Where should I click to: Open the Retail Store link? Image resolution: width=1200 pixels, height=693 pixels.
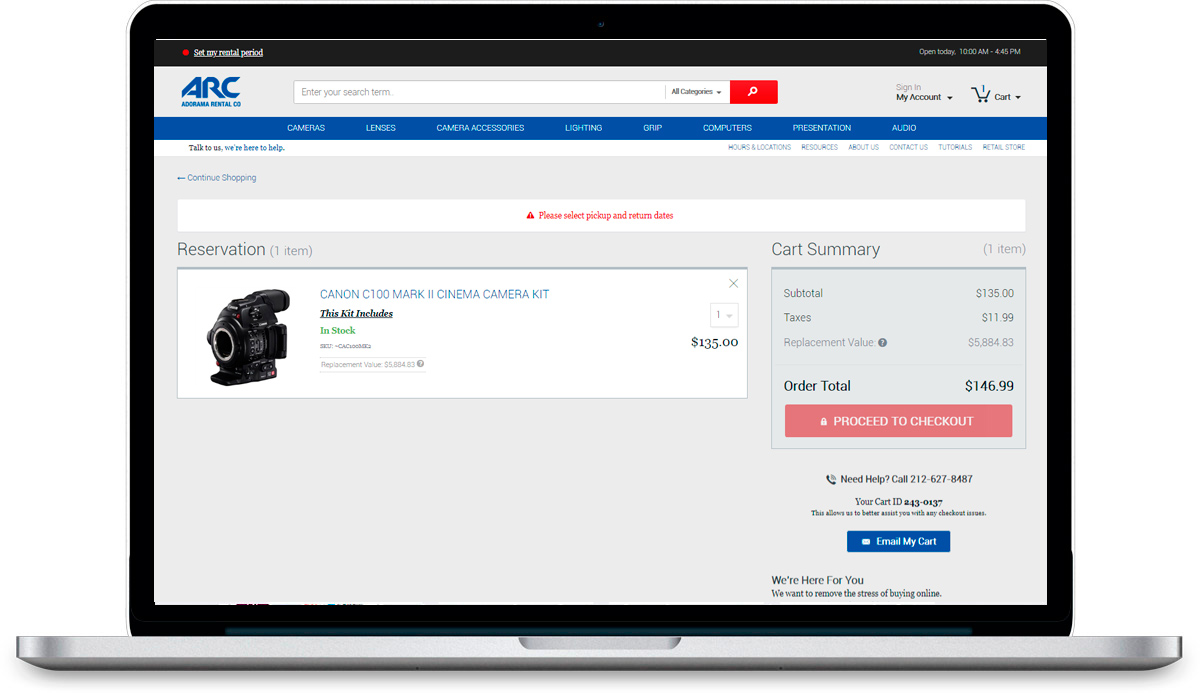coord(1004,147)
